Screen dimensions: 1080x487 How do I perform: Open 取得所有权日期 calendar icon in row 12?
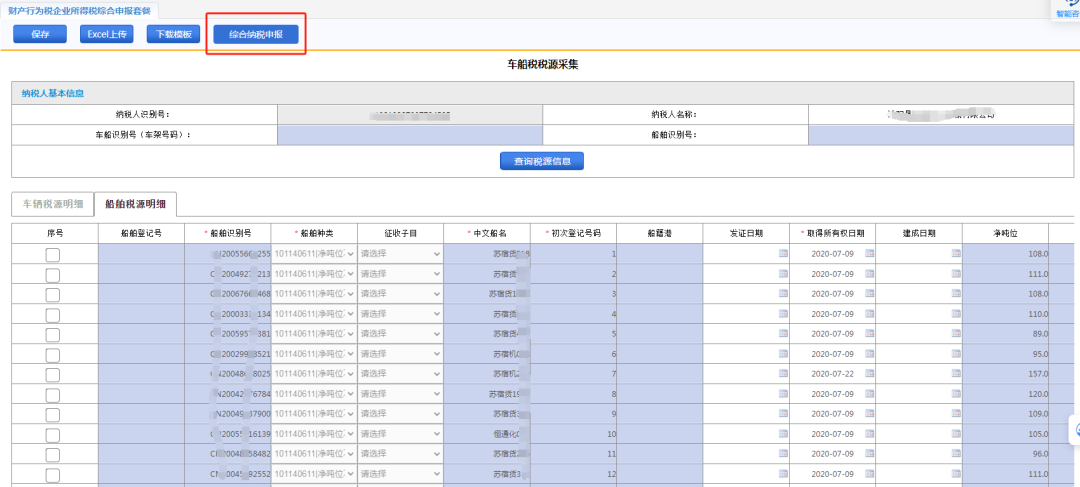(869, 474)
